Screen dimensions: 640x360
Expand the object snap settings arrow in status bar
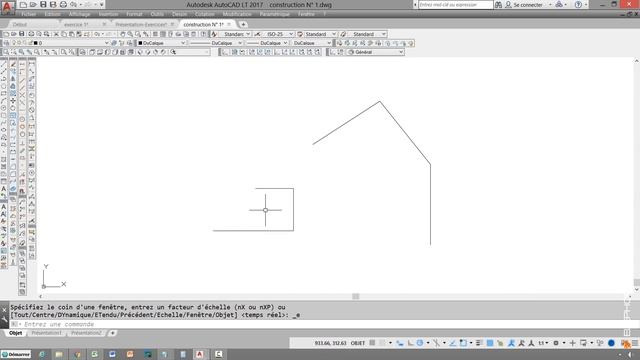tap(471, 343)
